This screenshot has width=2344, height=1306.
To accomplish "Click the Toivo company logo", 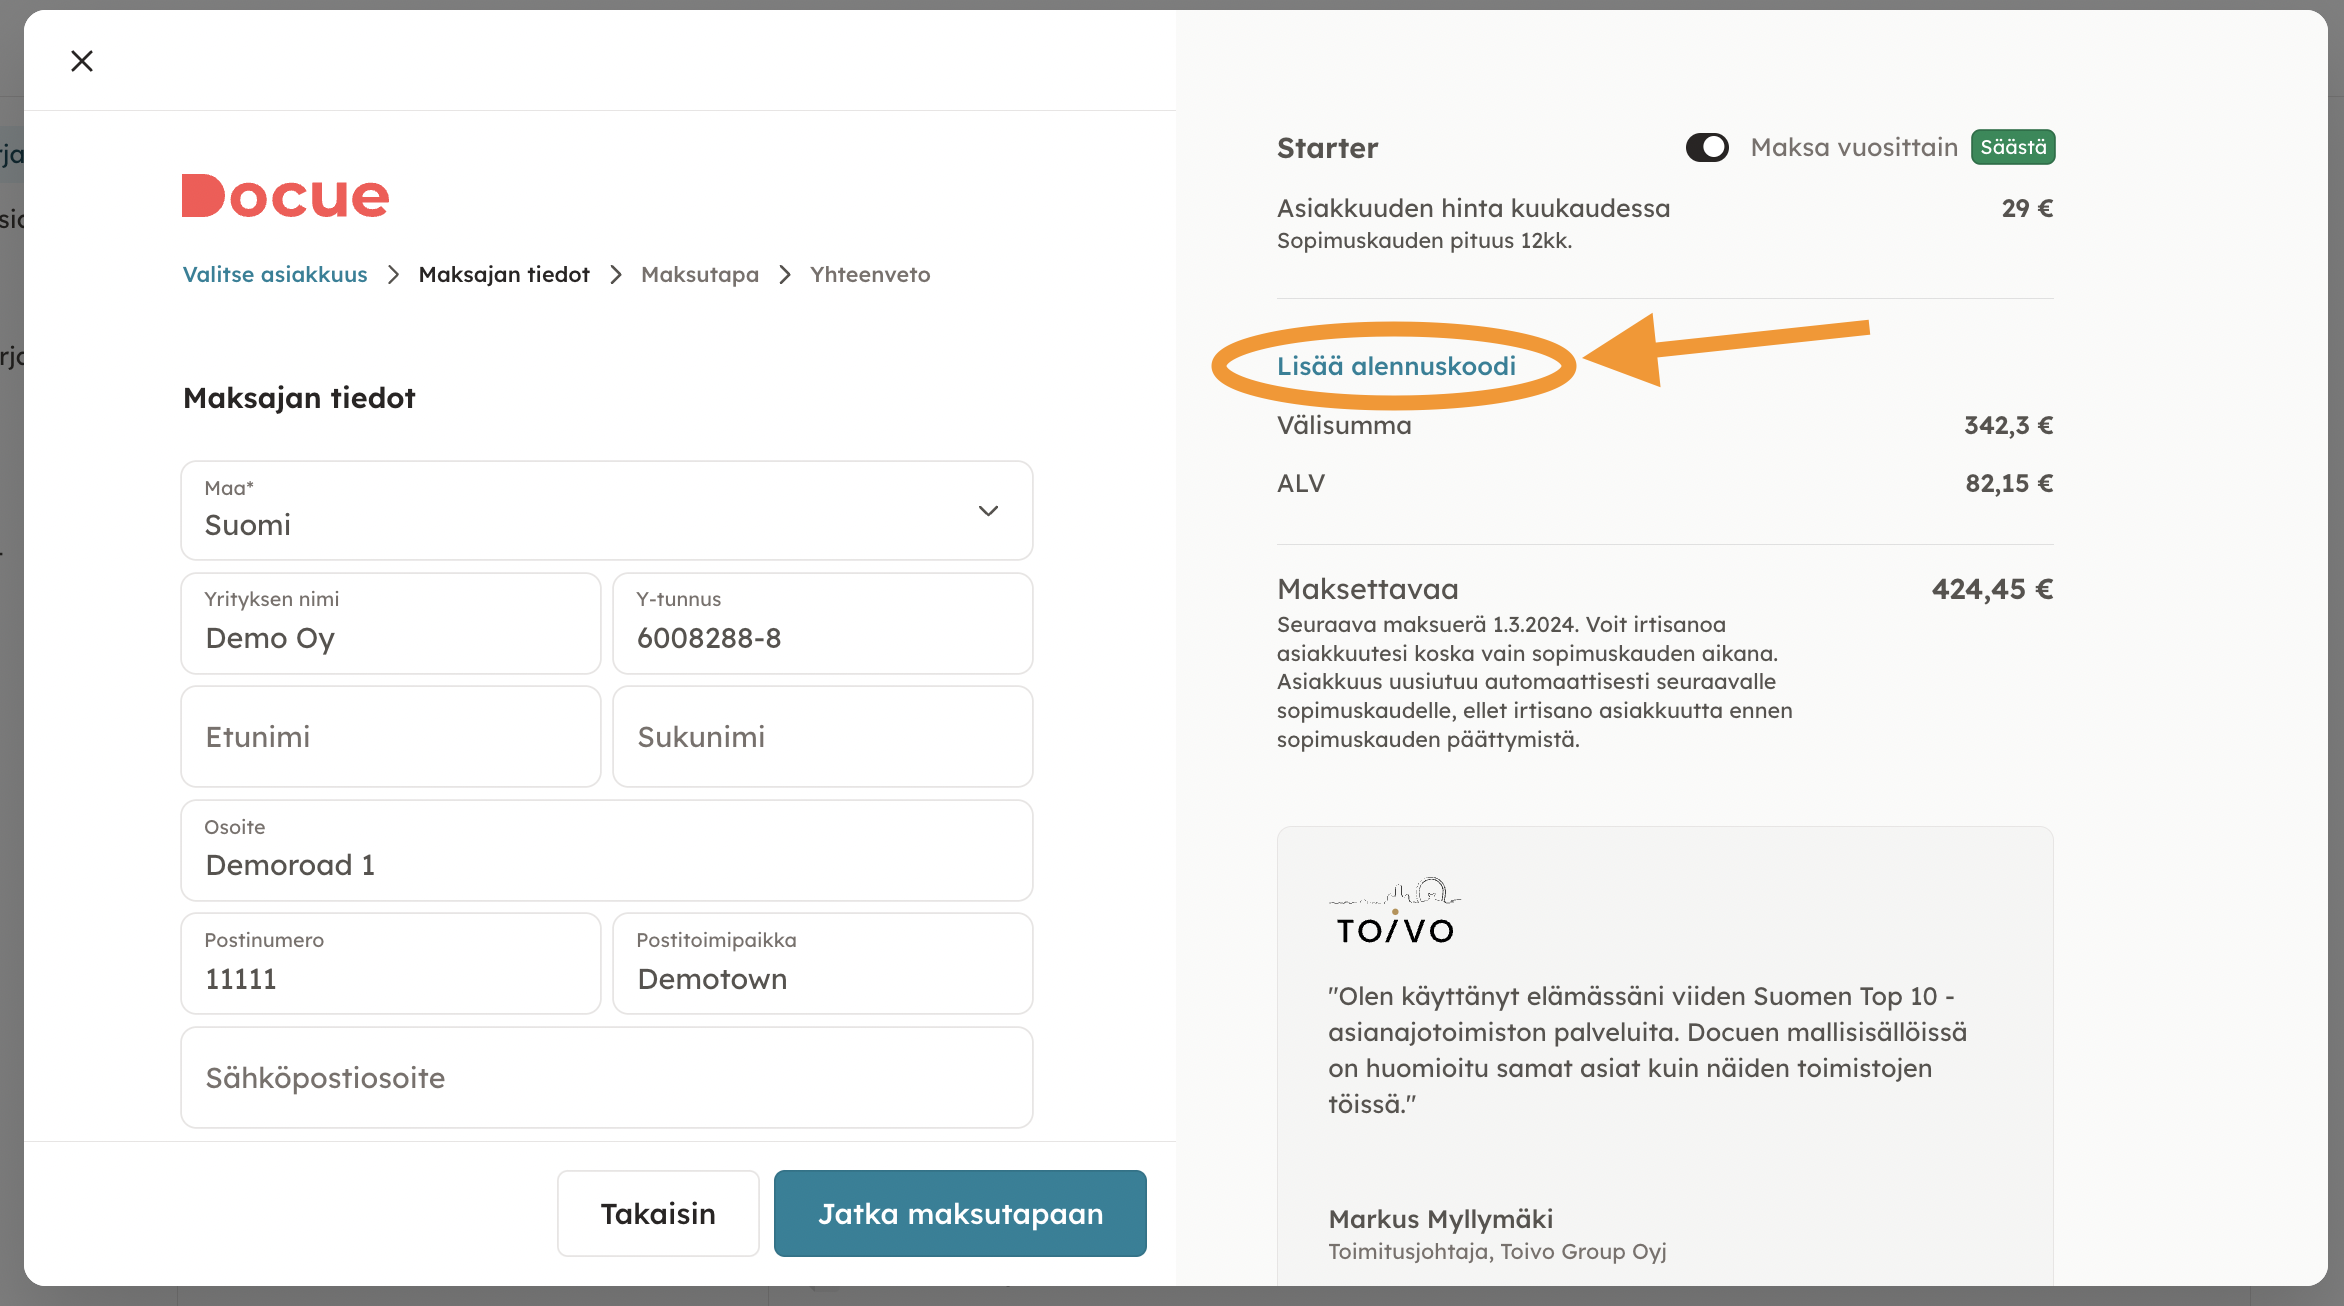I will pos(1394,912).
